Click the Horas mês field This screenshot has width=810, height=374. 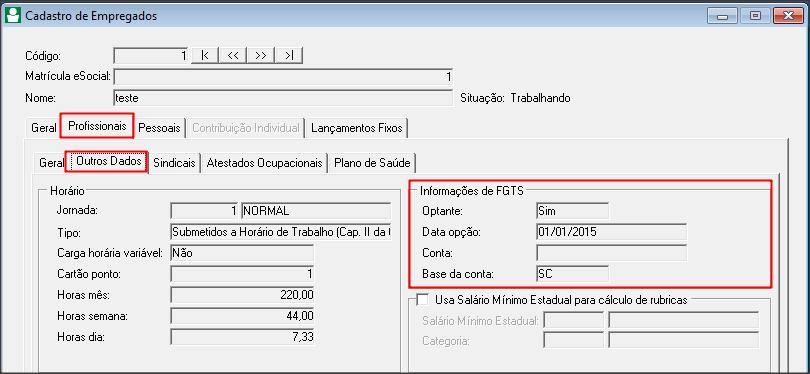(x=242, y=295)
